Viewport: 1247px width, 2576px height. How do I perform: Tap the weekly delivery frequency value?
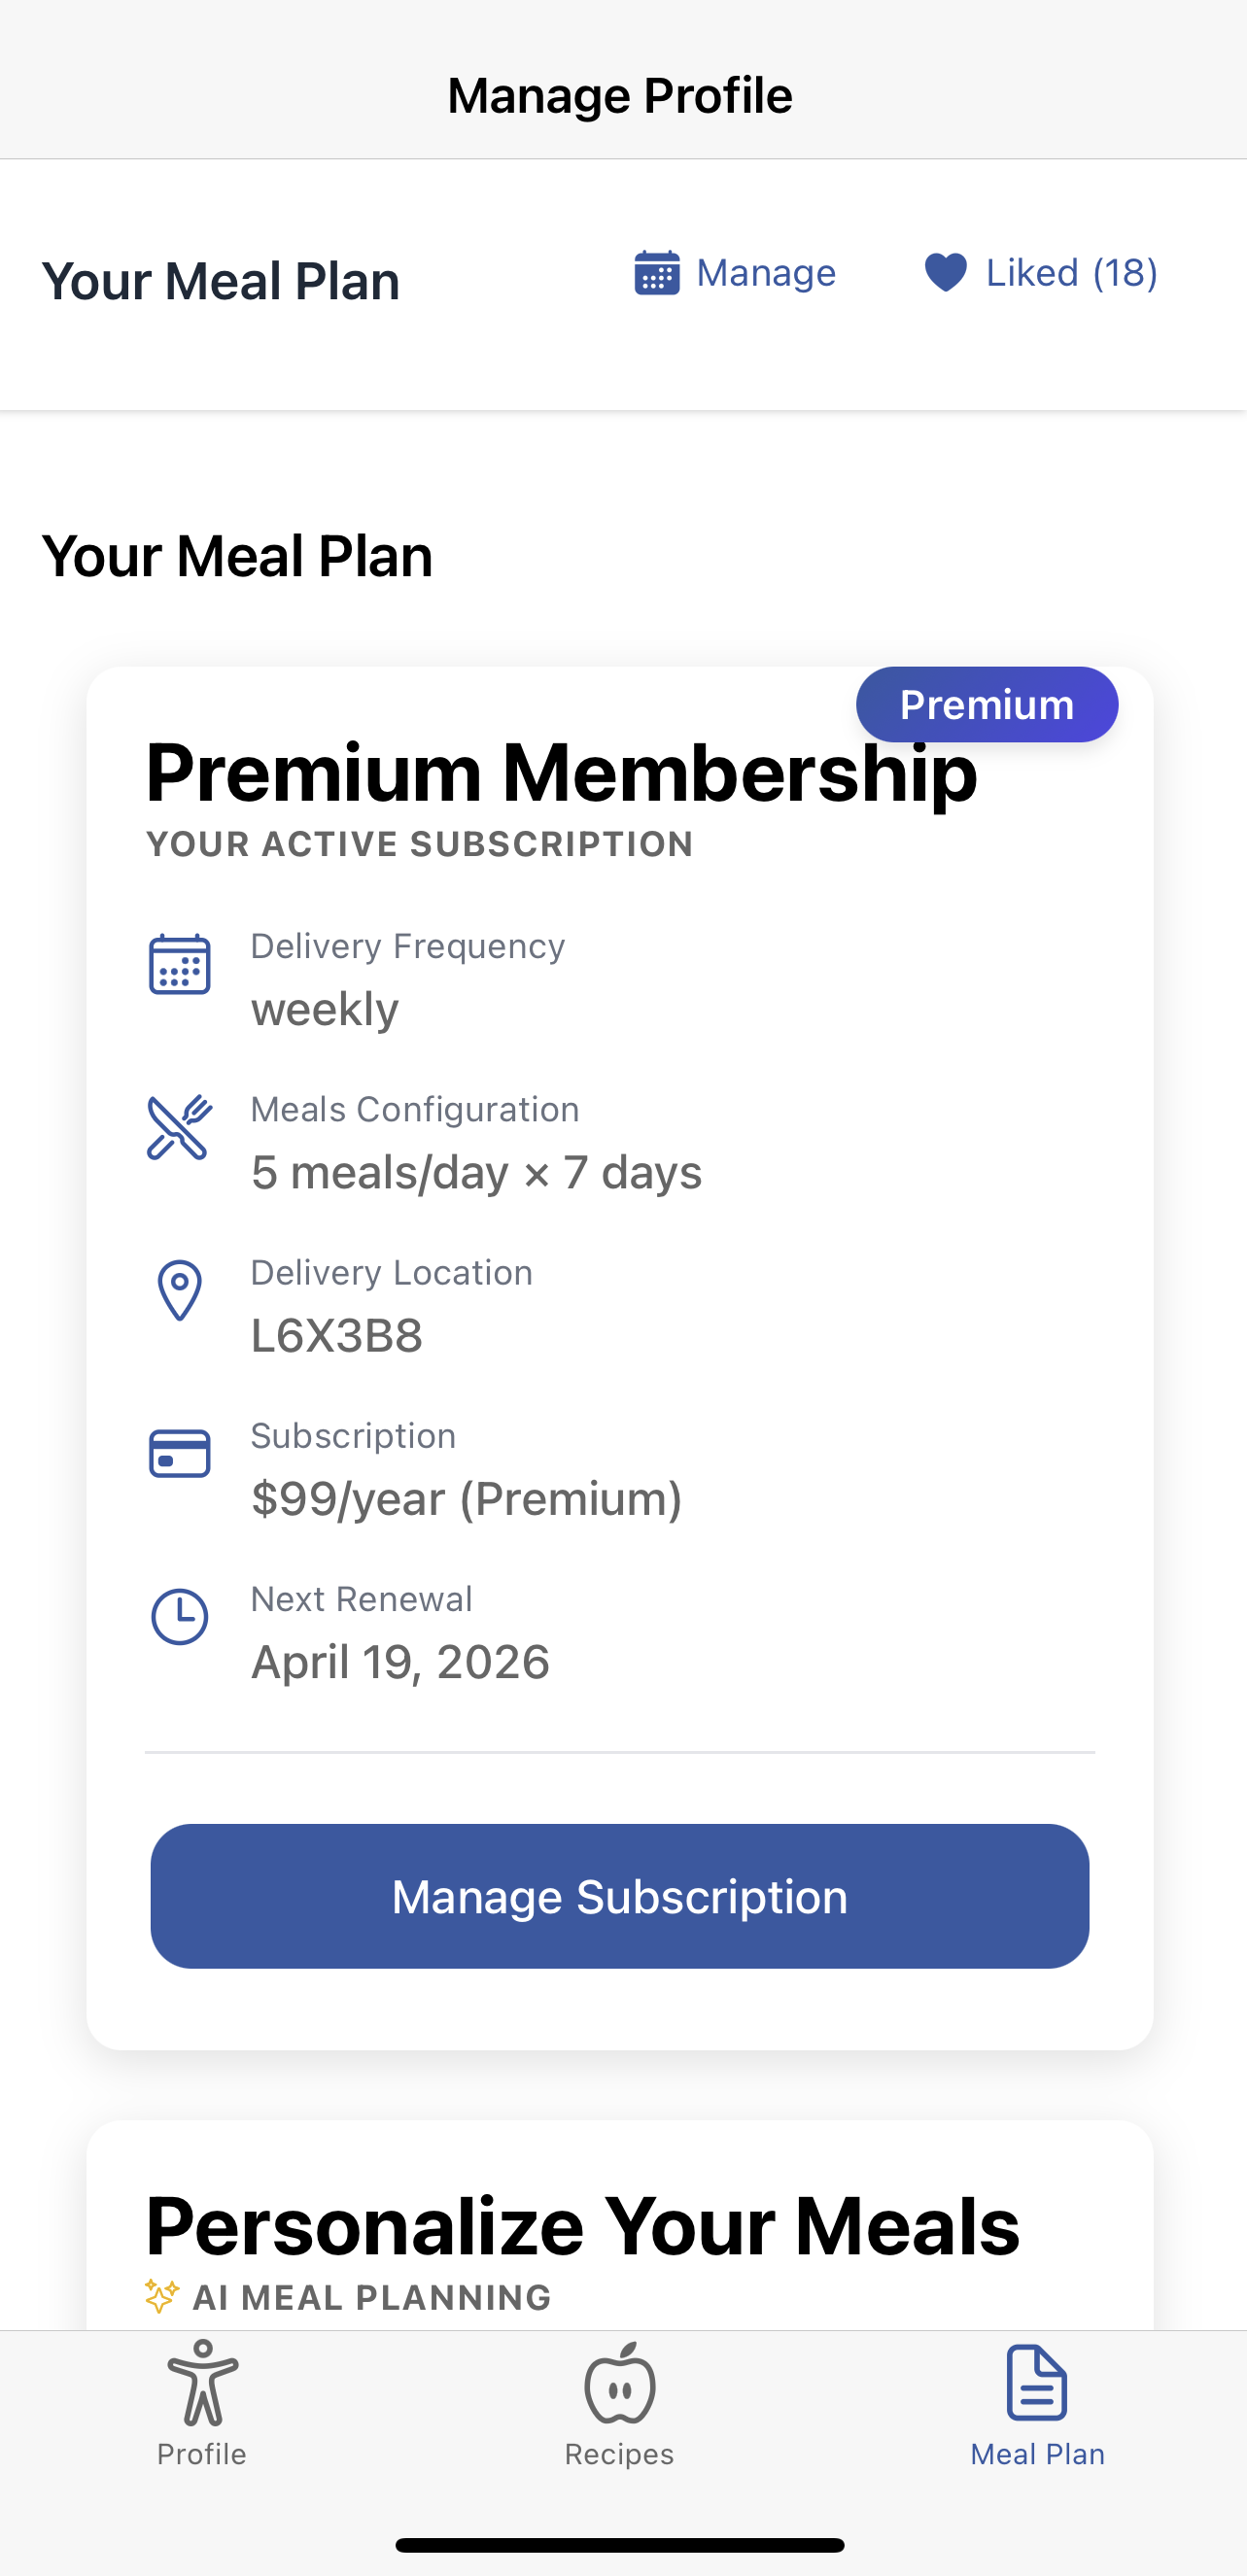click(x=325, y=1009)
